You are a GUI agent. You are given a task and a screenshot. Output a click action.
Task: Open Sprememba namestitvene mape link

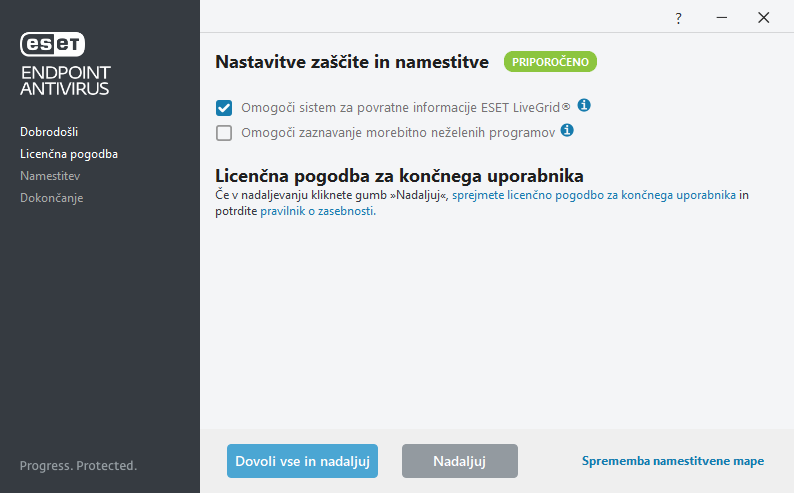[672, 461]
